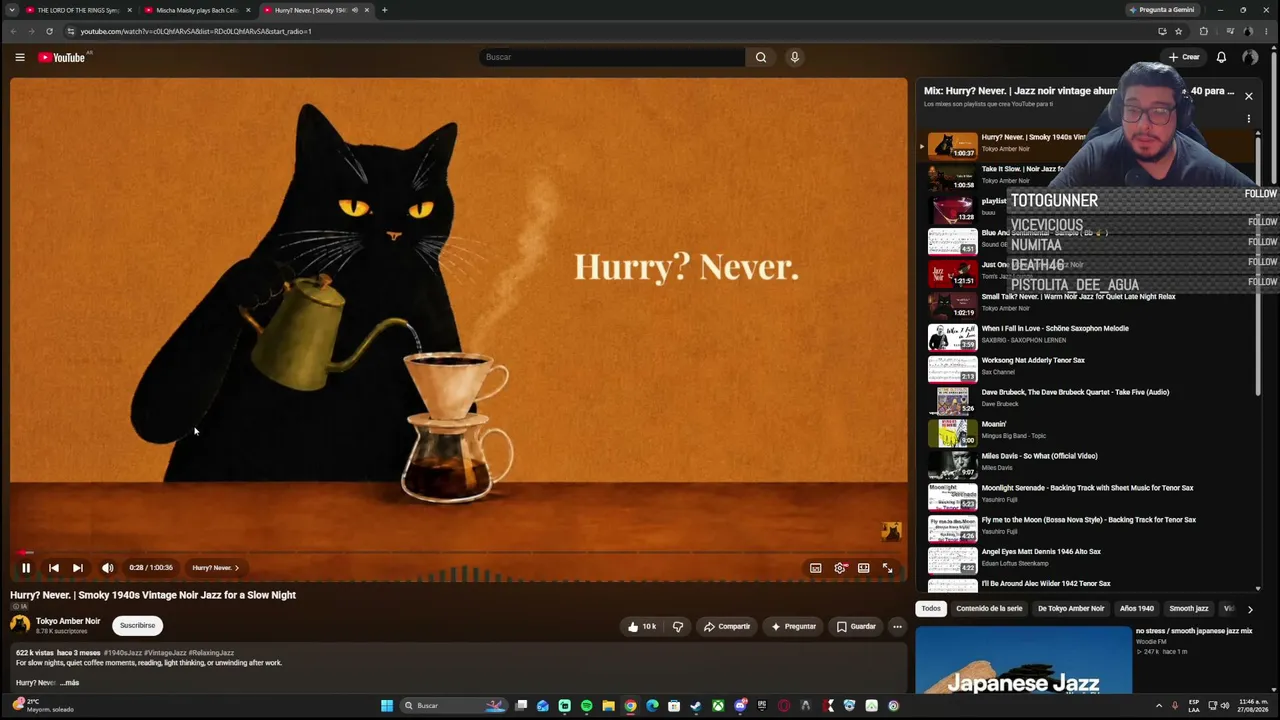Screen dimensions: 1280x720
Task: Pause the video playback
Action: pos(26,568)
